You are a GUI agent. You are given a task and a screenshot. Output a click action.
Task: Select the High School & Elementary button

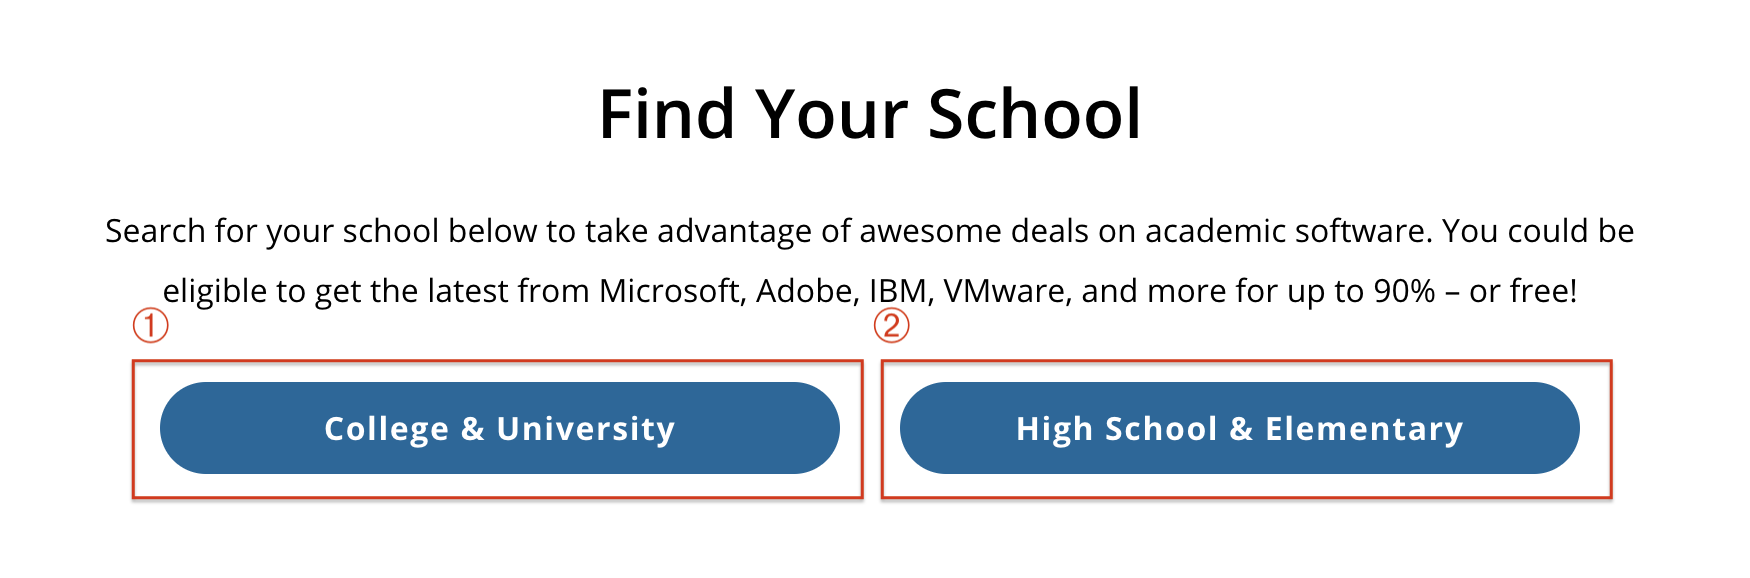[x=1239, y=428]
